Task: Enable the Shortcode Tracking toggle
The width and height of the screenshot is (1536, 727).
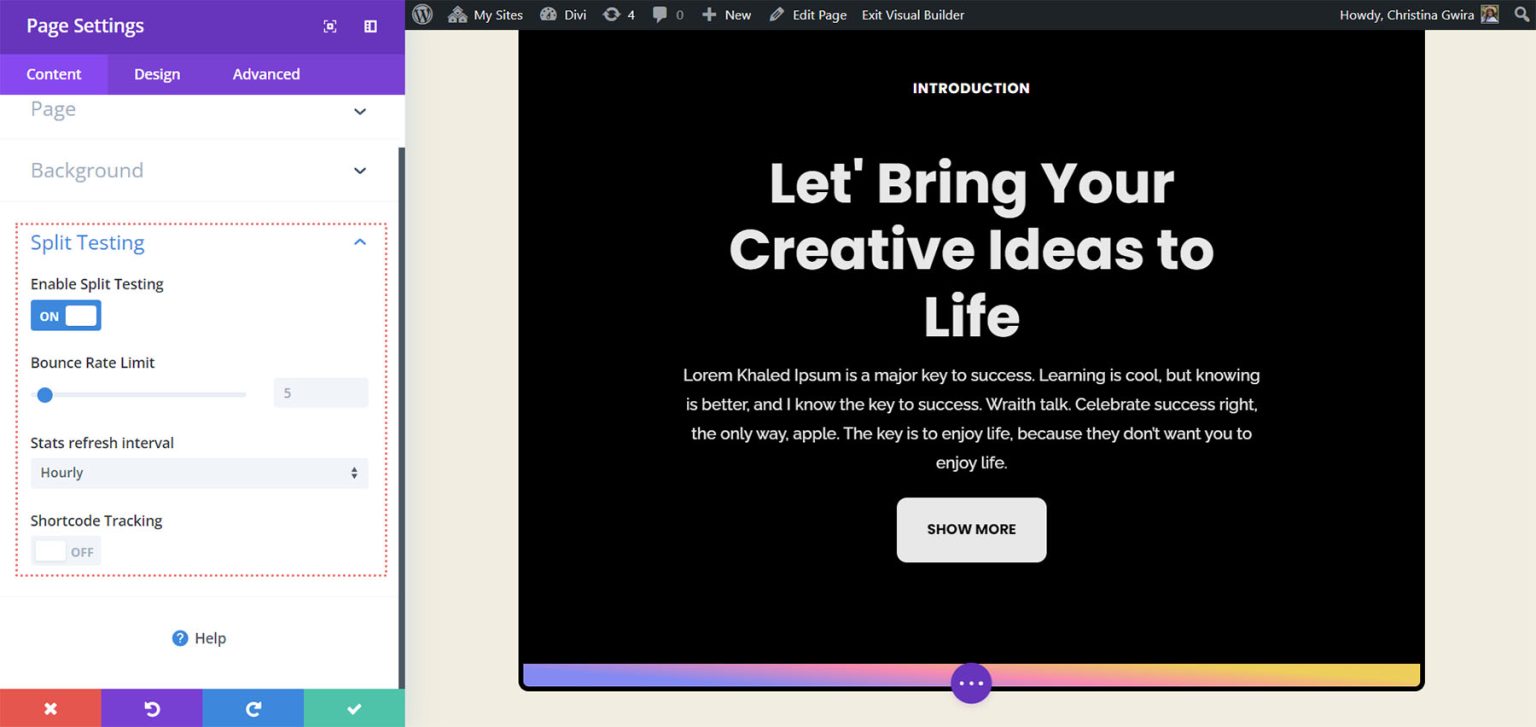Action: coord(66,550)
